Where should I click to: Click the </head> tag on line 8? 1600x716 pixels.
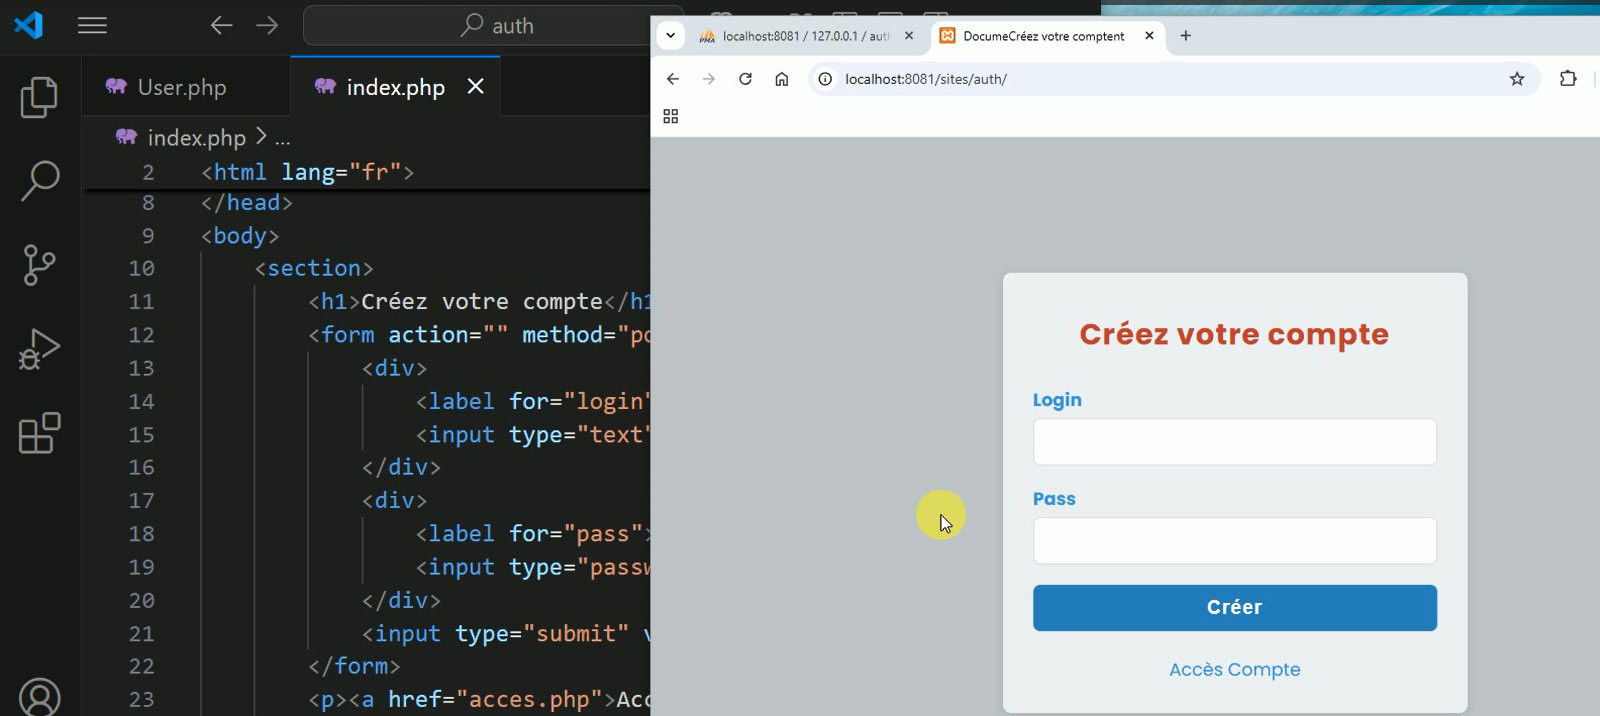[247, 203]
